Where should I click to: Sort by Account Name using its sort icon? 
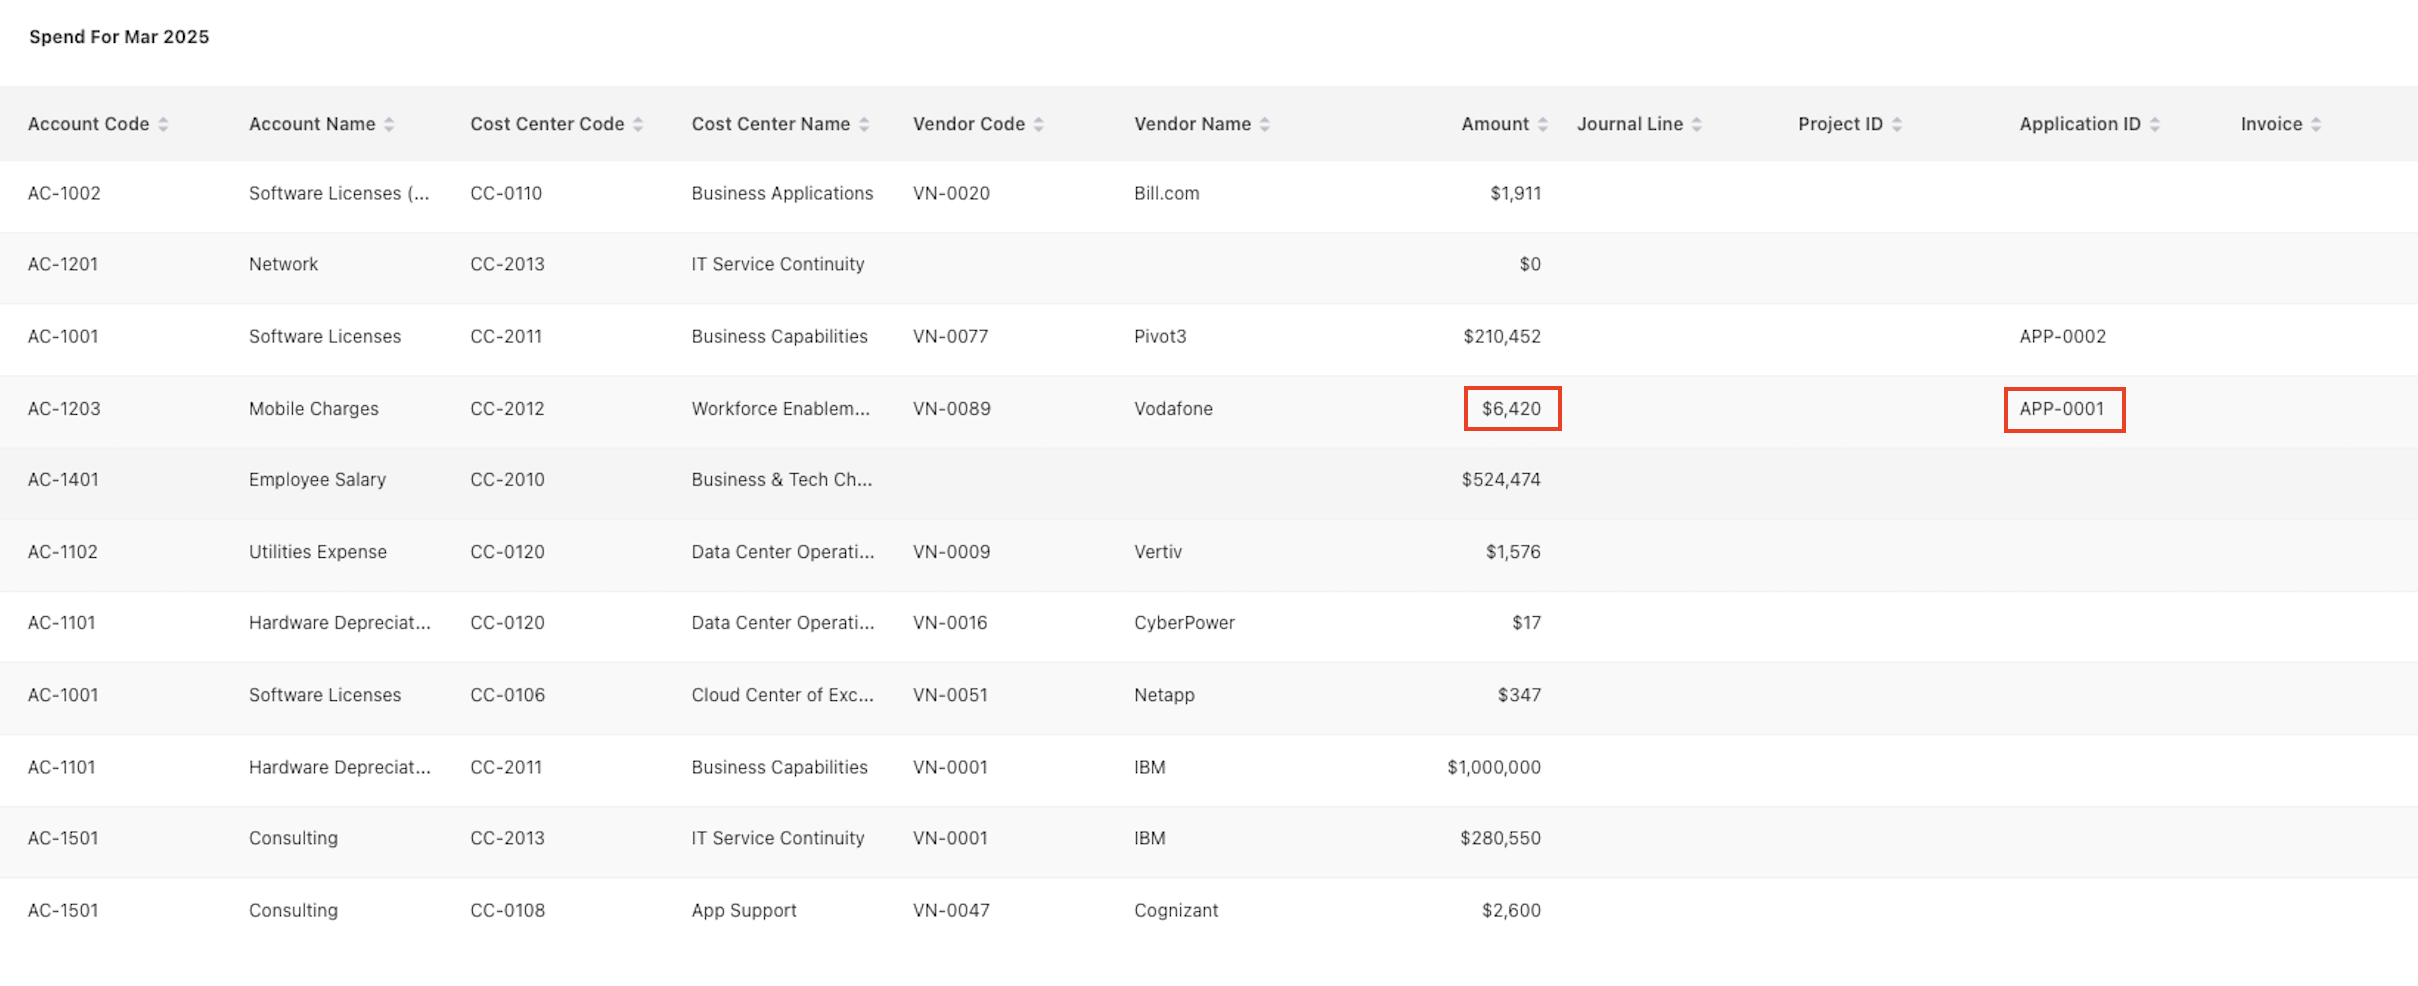pos(389,124)
